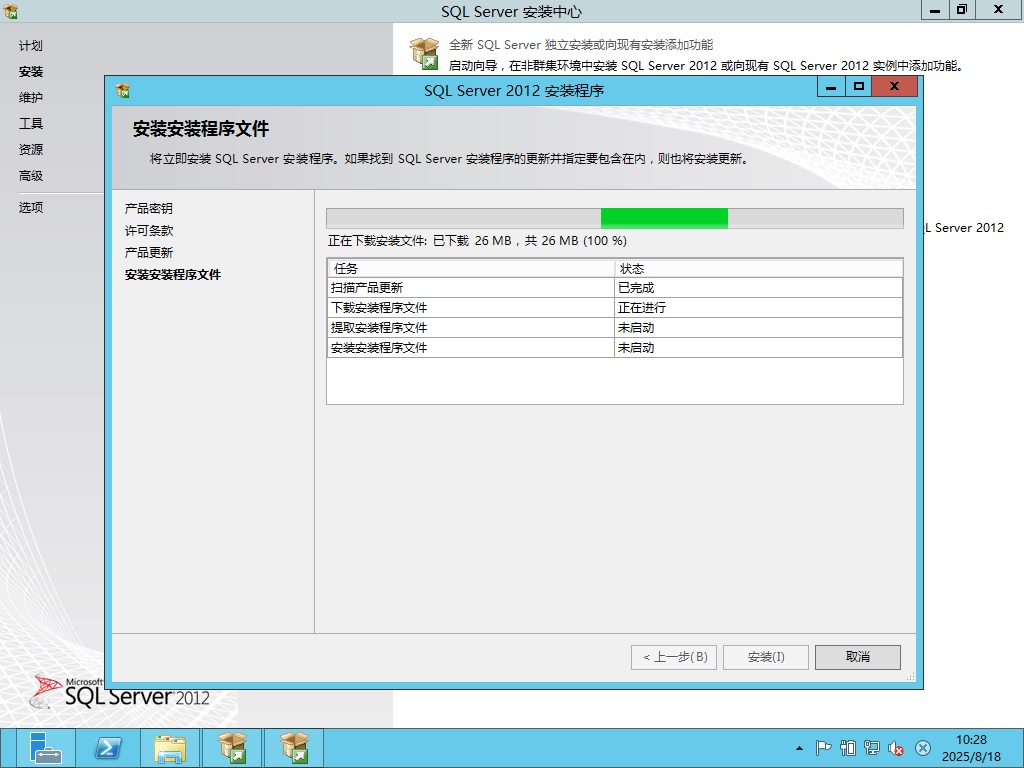The image size is (1024, 768).
Task: Click the 安装(I) install button
Action: pyautogui.click(x=766, y=657)
